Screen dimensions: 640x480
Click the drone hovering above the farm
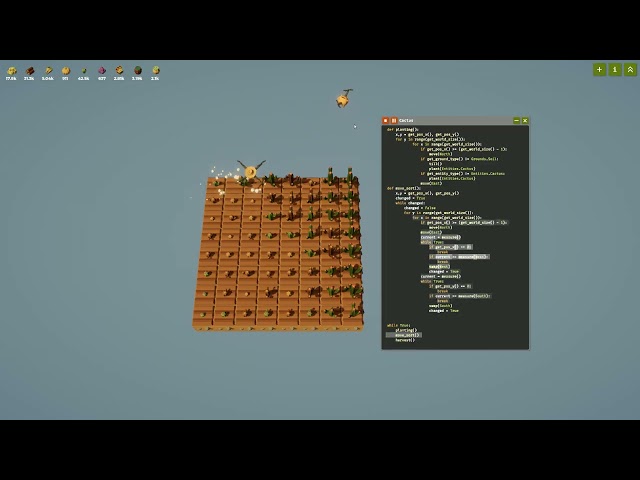251,170
